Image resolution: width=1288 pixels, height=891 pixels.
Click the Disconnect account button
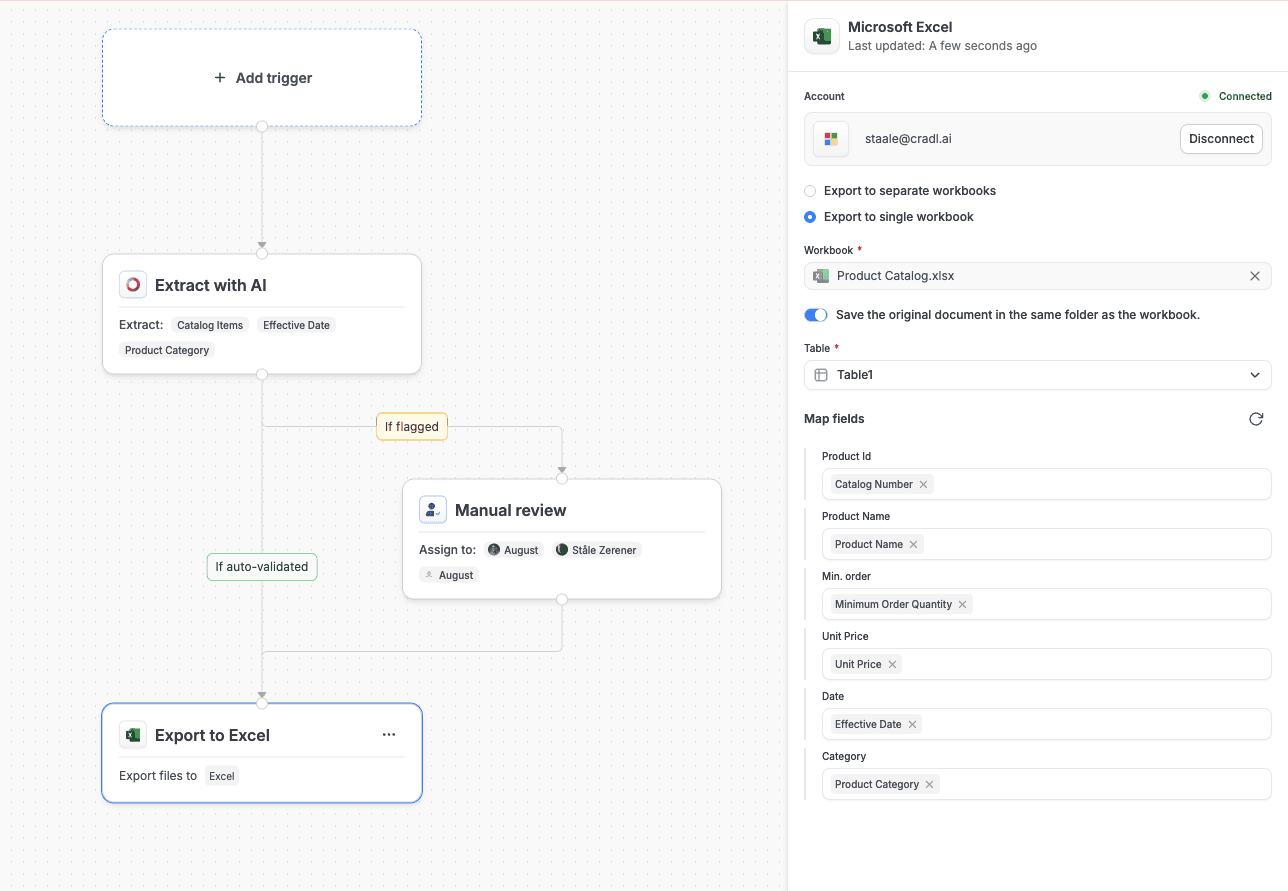pyautogui.click(x=1221, y=139)
